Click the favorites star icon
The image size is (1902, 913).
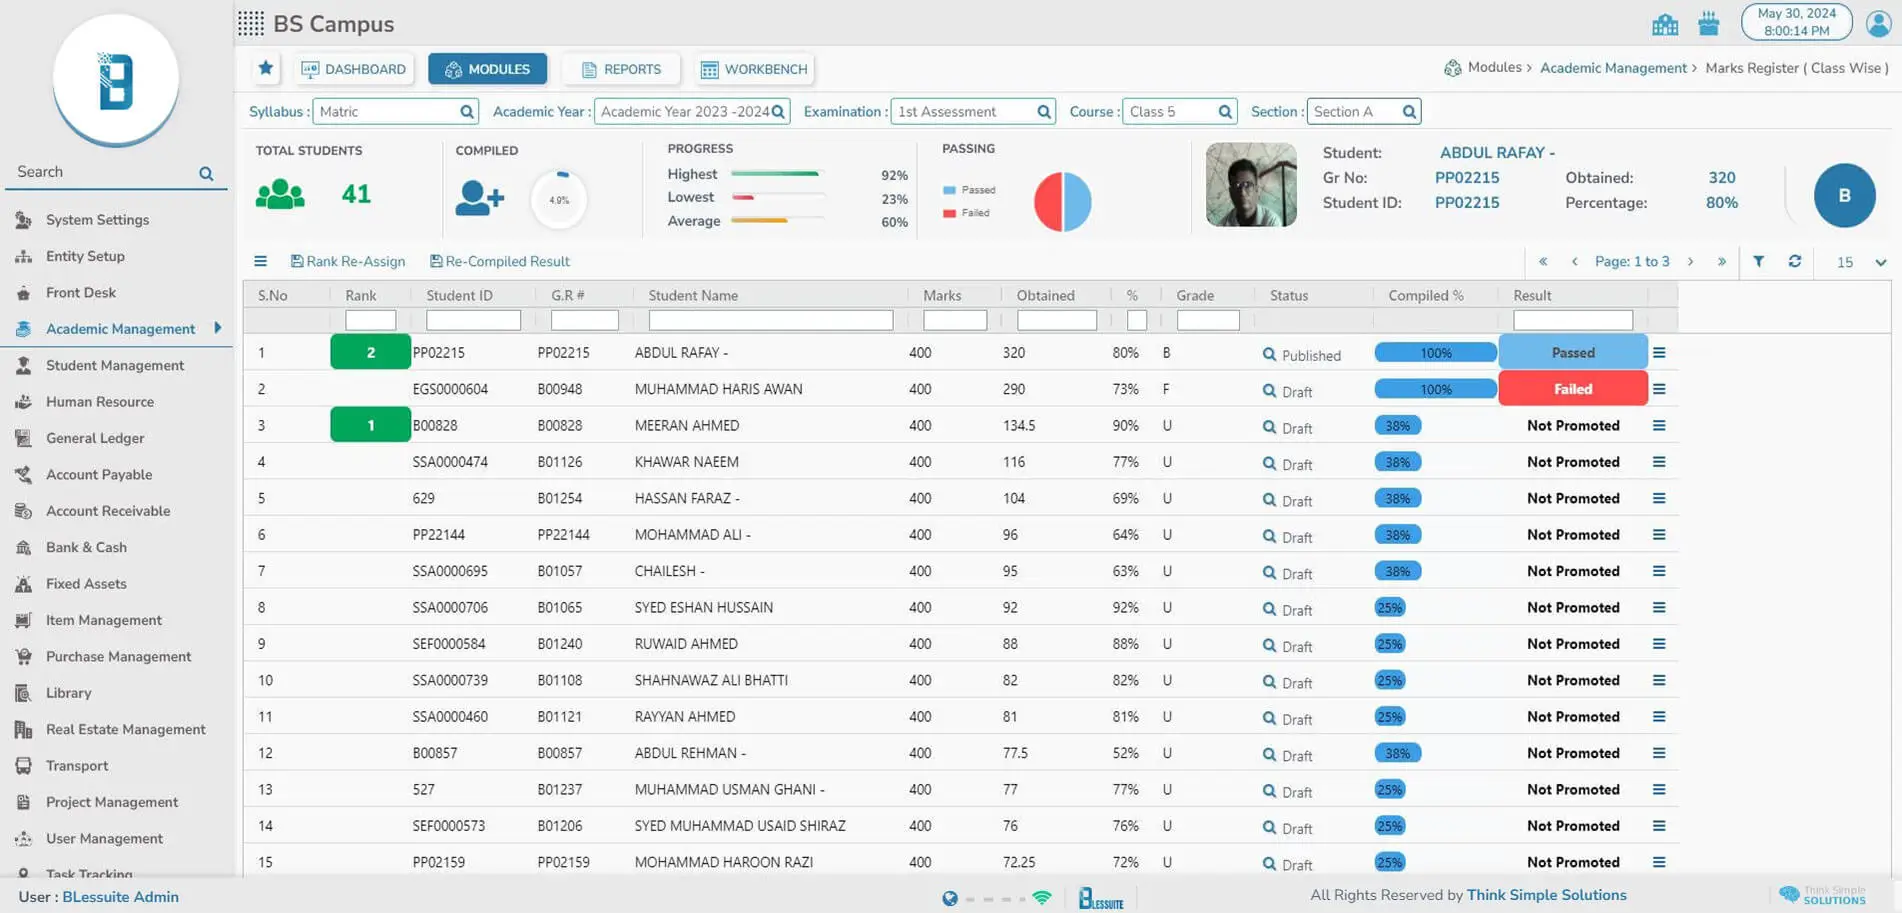coord(265,68)
